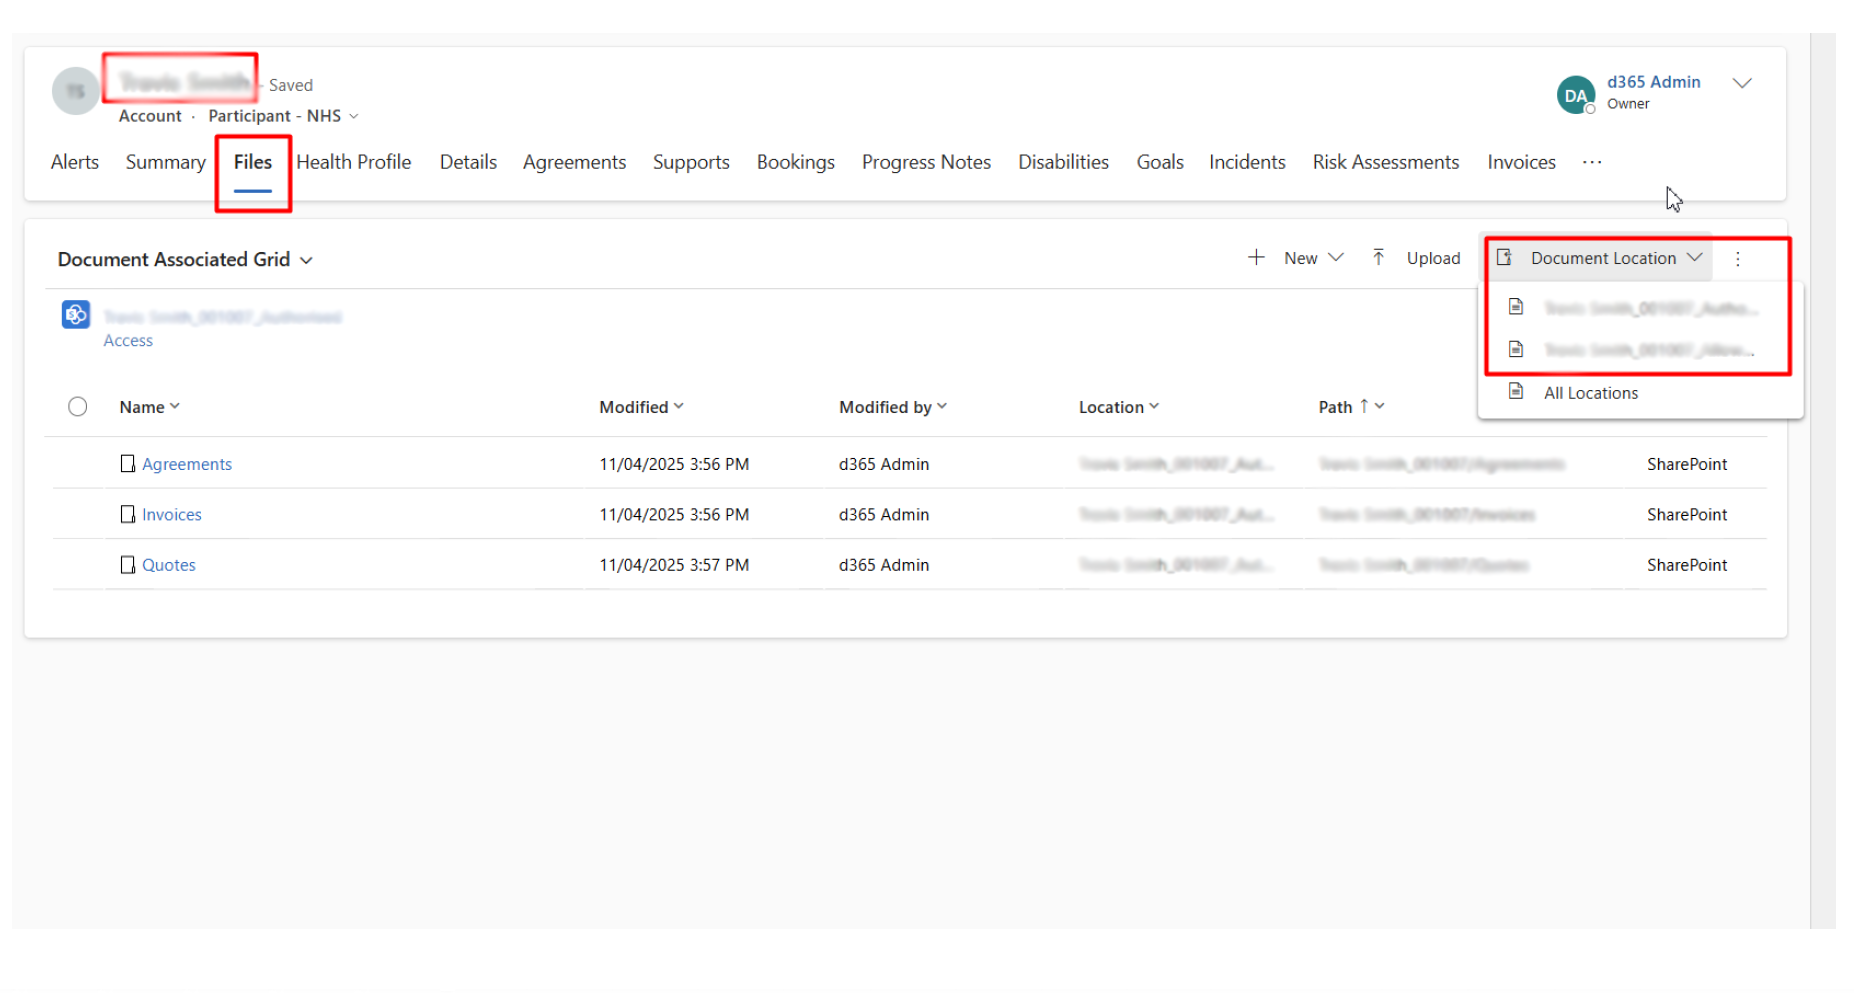This screenshot has width=1854, height=994.
Task: Open the grid's vertical ellipsis menu
Action: pos(1738,259)
